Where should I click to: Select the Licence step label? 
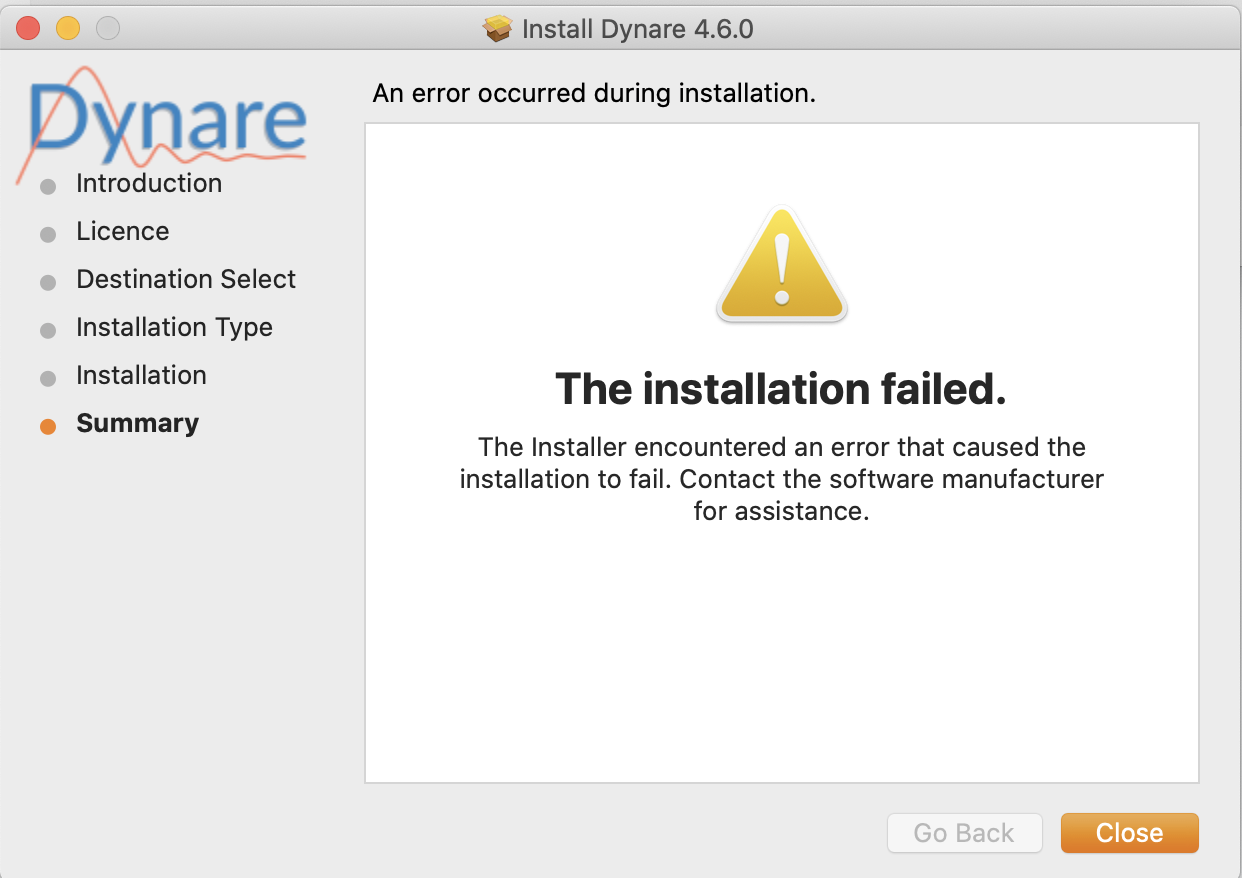point(123,231)
